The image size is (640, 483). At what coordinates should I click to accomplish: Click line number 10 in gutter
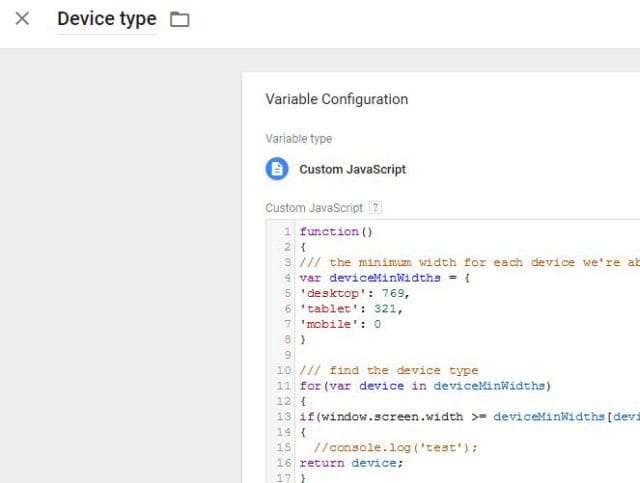[x=284, y=370]
